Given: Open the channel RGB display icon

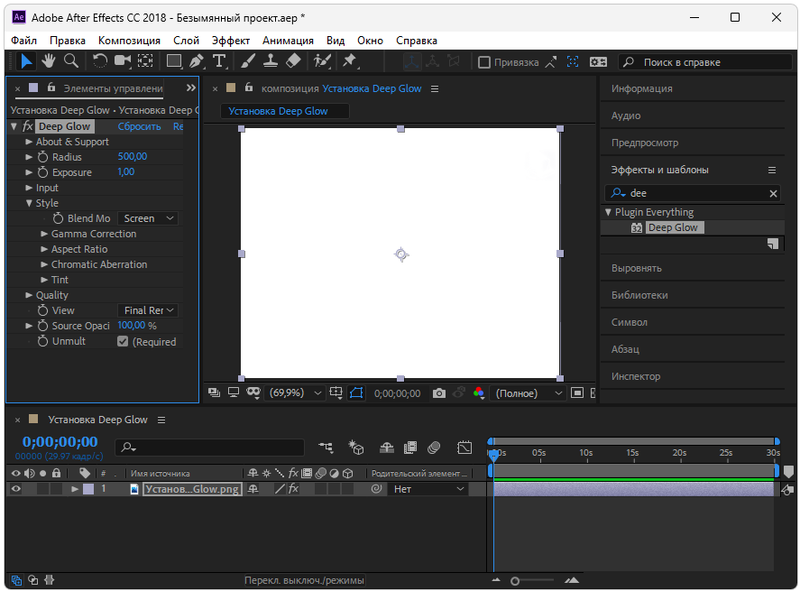Looking at the screenshot, I should (x=479, y=393).
